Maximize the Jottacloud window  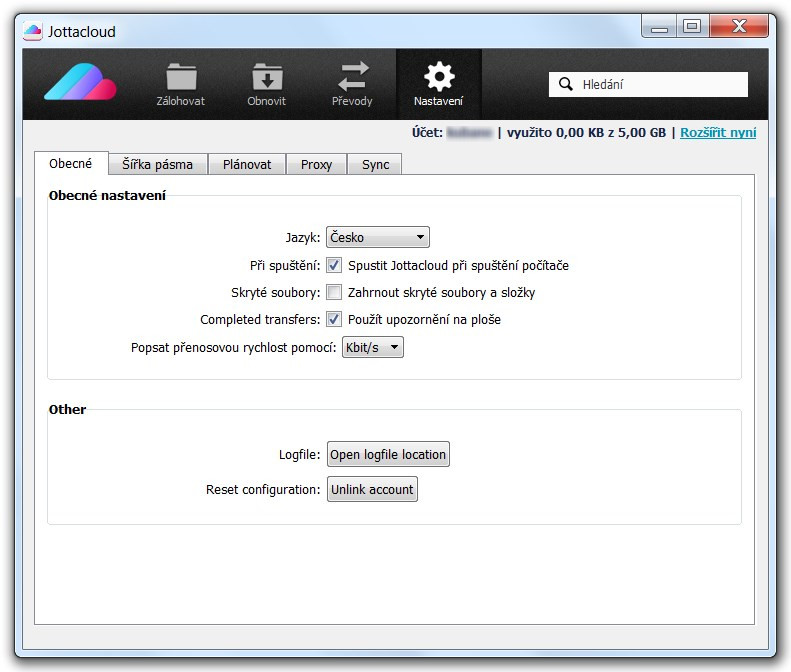pos(692,27)
